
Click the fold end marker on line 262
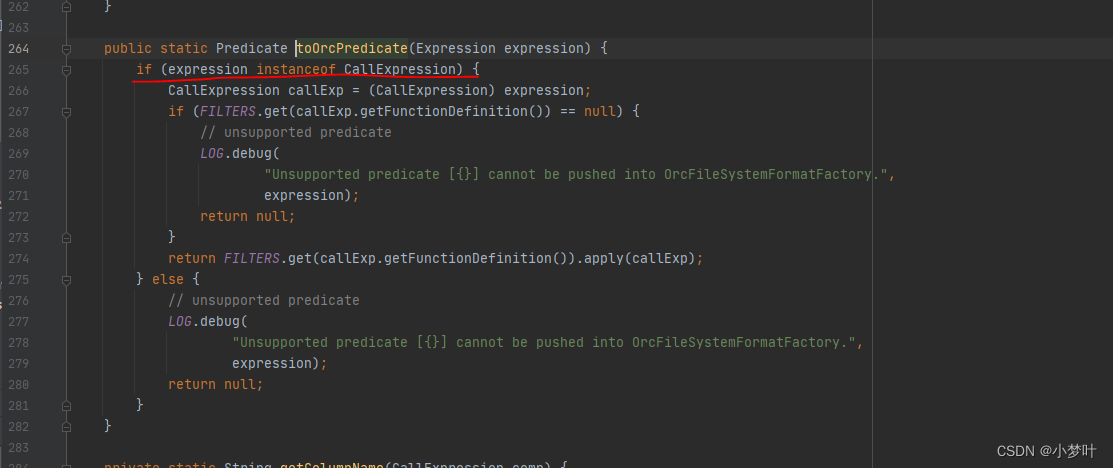66,7
